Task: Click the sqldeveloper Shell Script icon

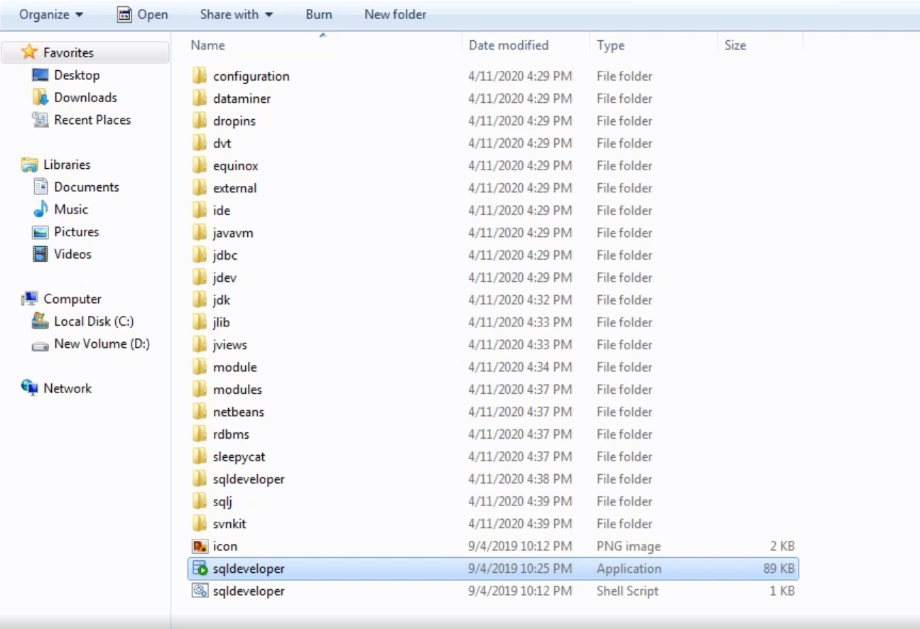Action: [200, 591]
